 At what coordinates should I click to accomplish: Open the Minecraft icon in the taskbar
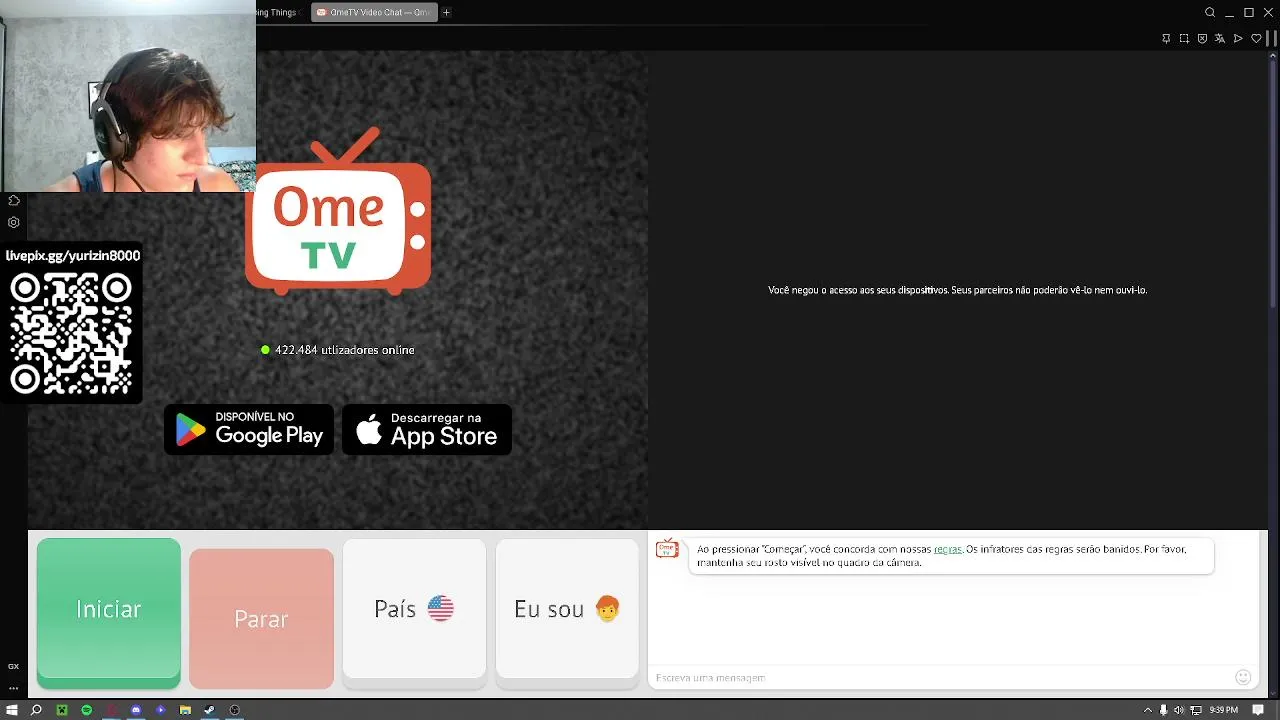click(x=62, y=710)
